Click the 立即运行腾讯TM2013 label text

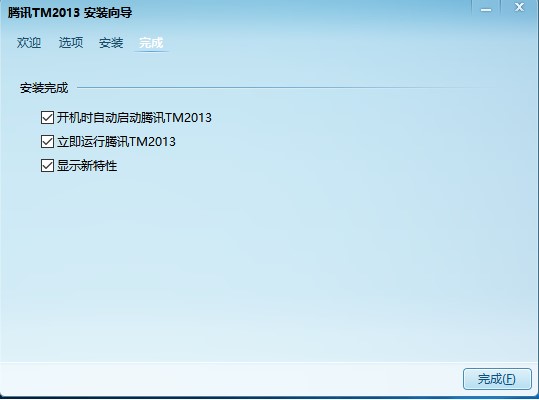[116, 142]
